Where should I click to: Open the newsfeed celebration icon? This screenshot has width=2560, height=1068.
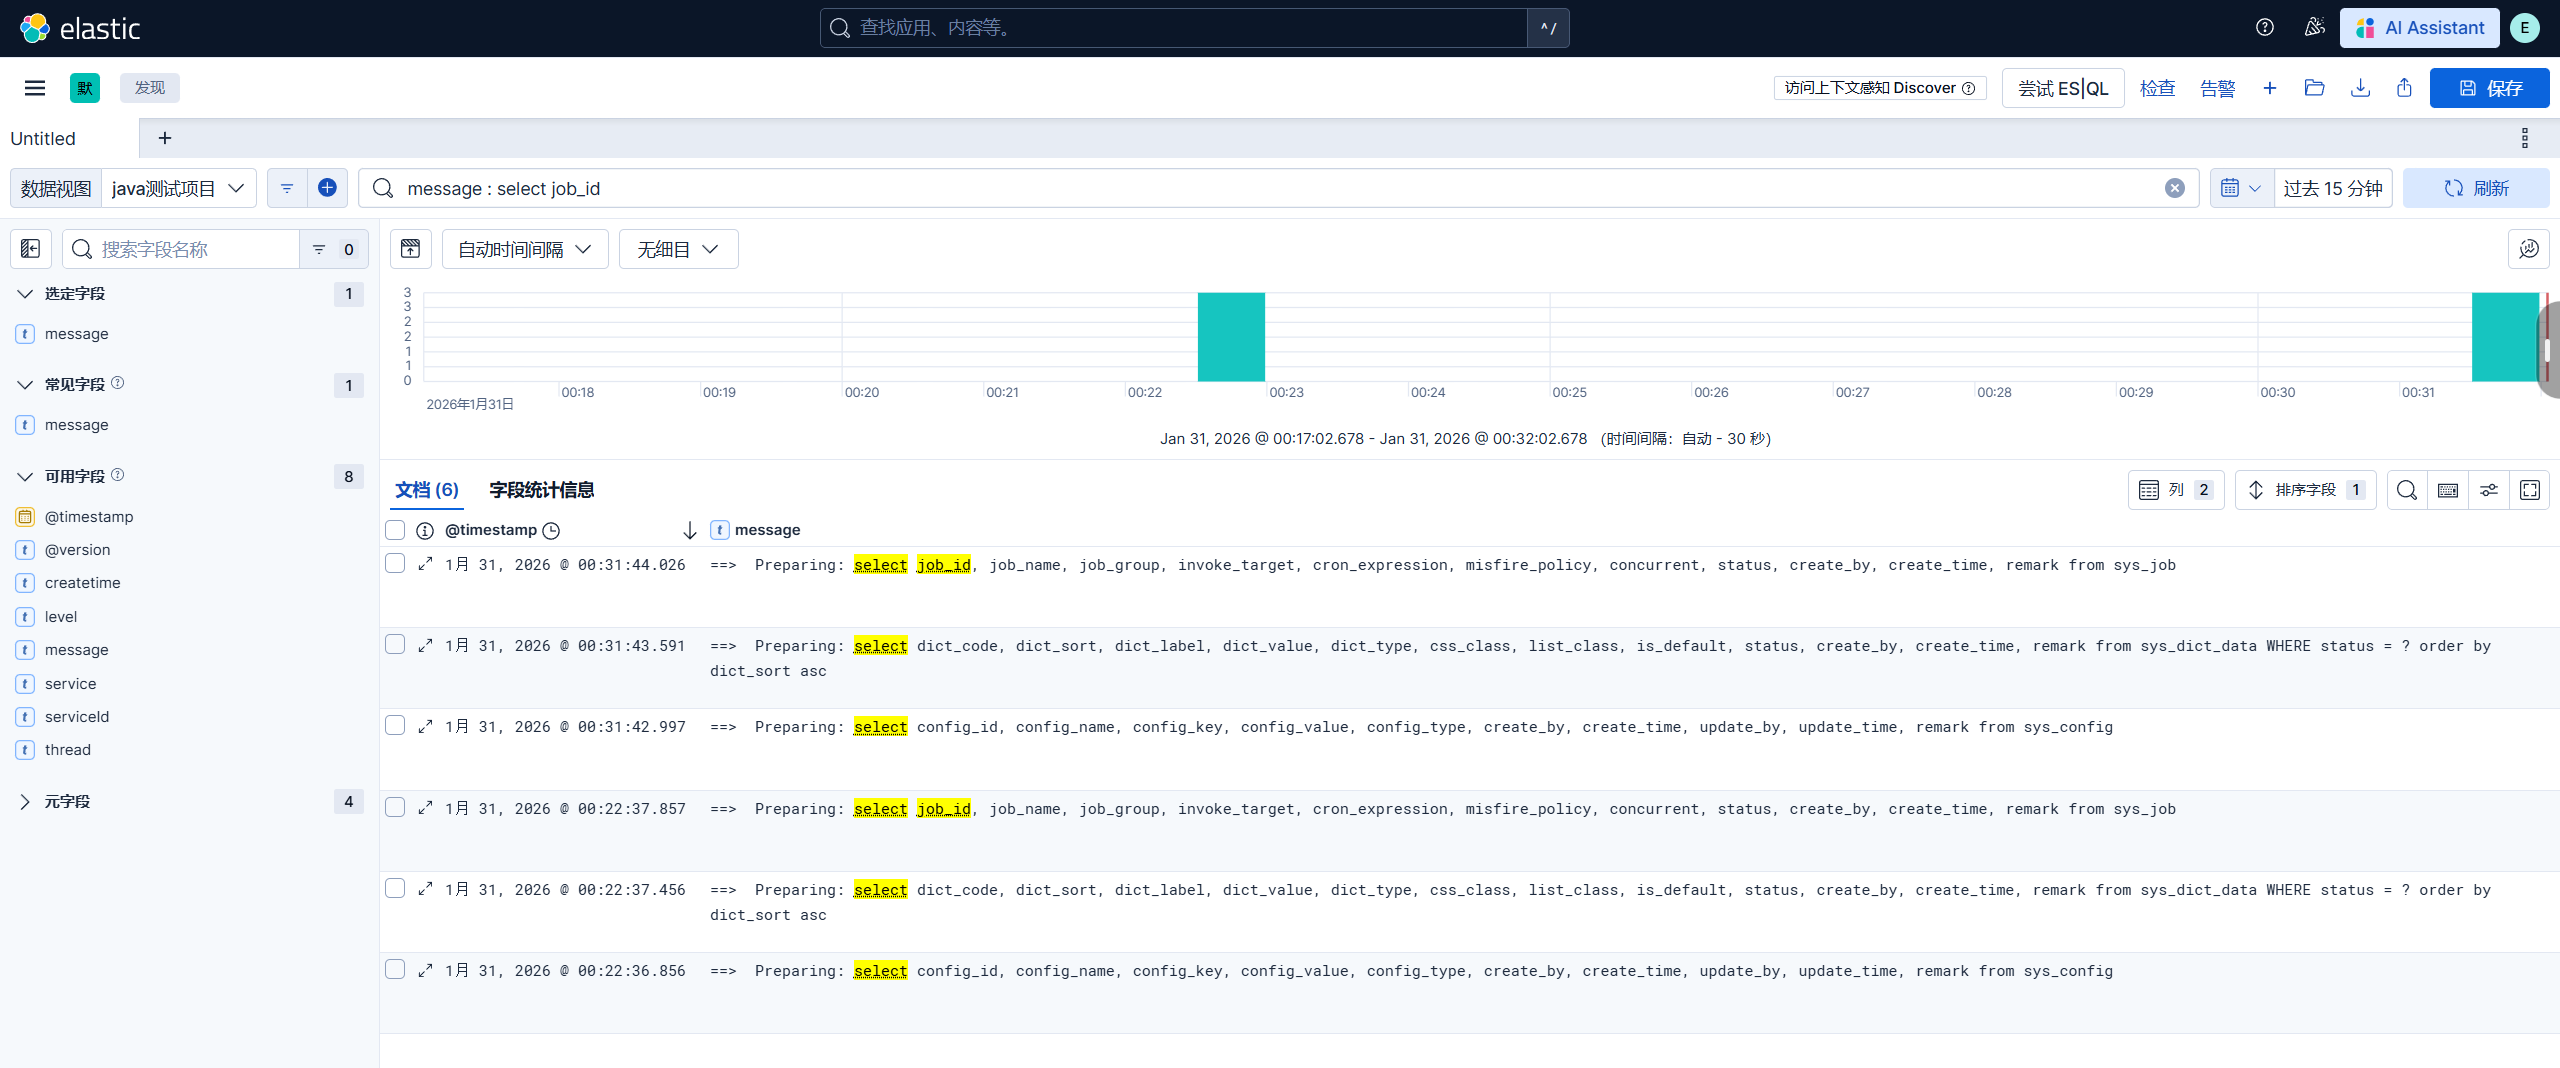click(2314, 28)
